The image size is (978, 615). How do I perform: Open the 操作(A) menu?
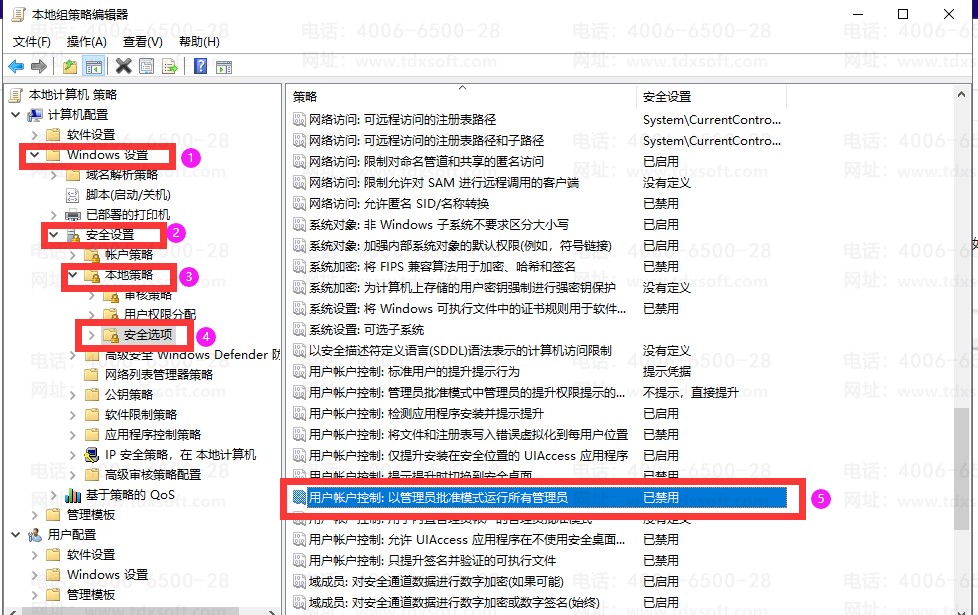point(86,41)
